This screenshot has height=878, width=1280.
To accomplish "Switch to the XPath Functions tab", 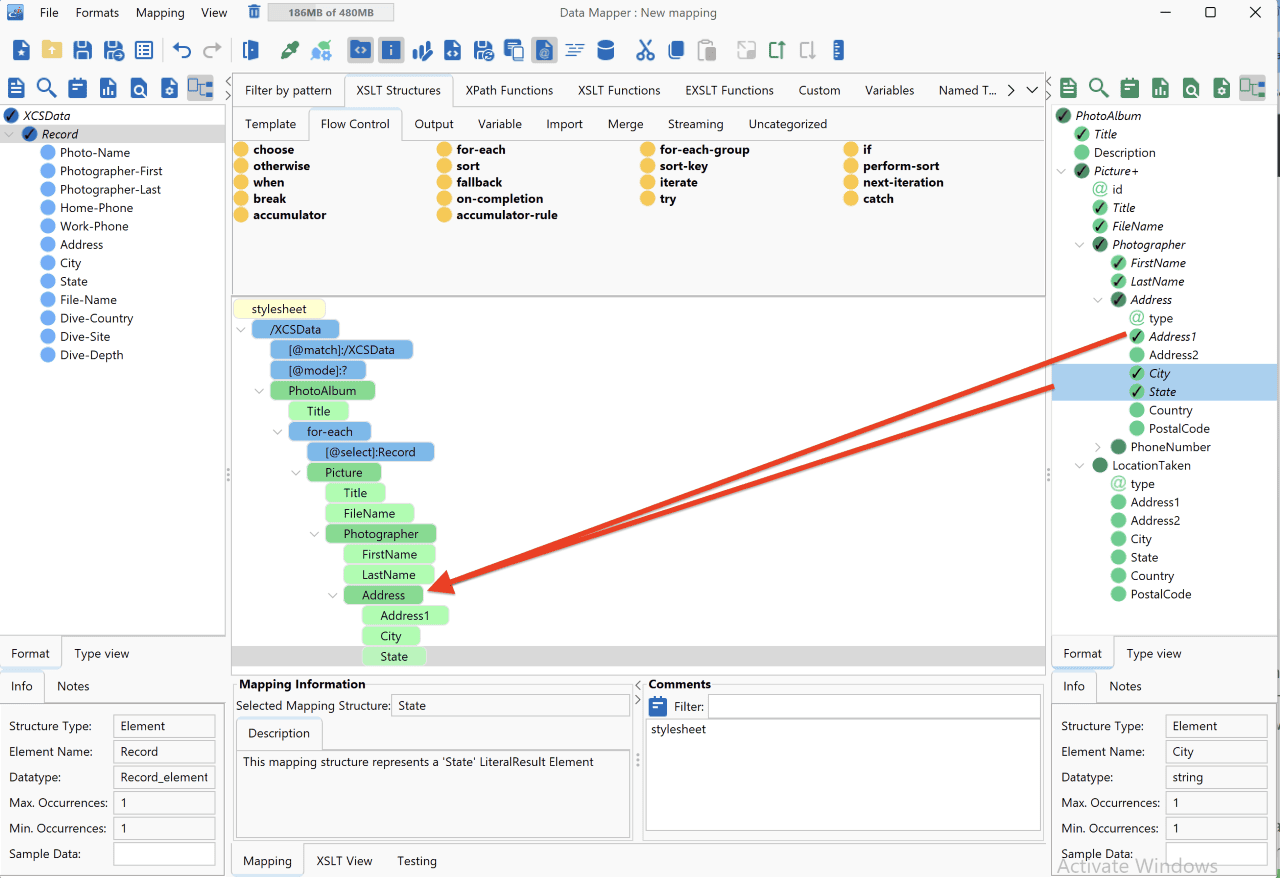I will 509,90.
